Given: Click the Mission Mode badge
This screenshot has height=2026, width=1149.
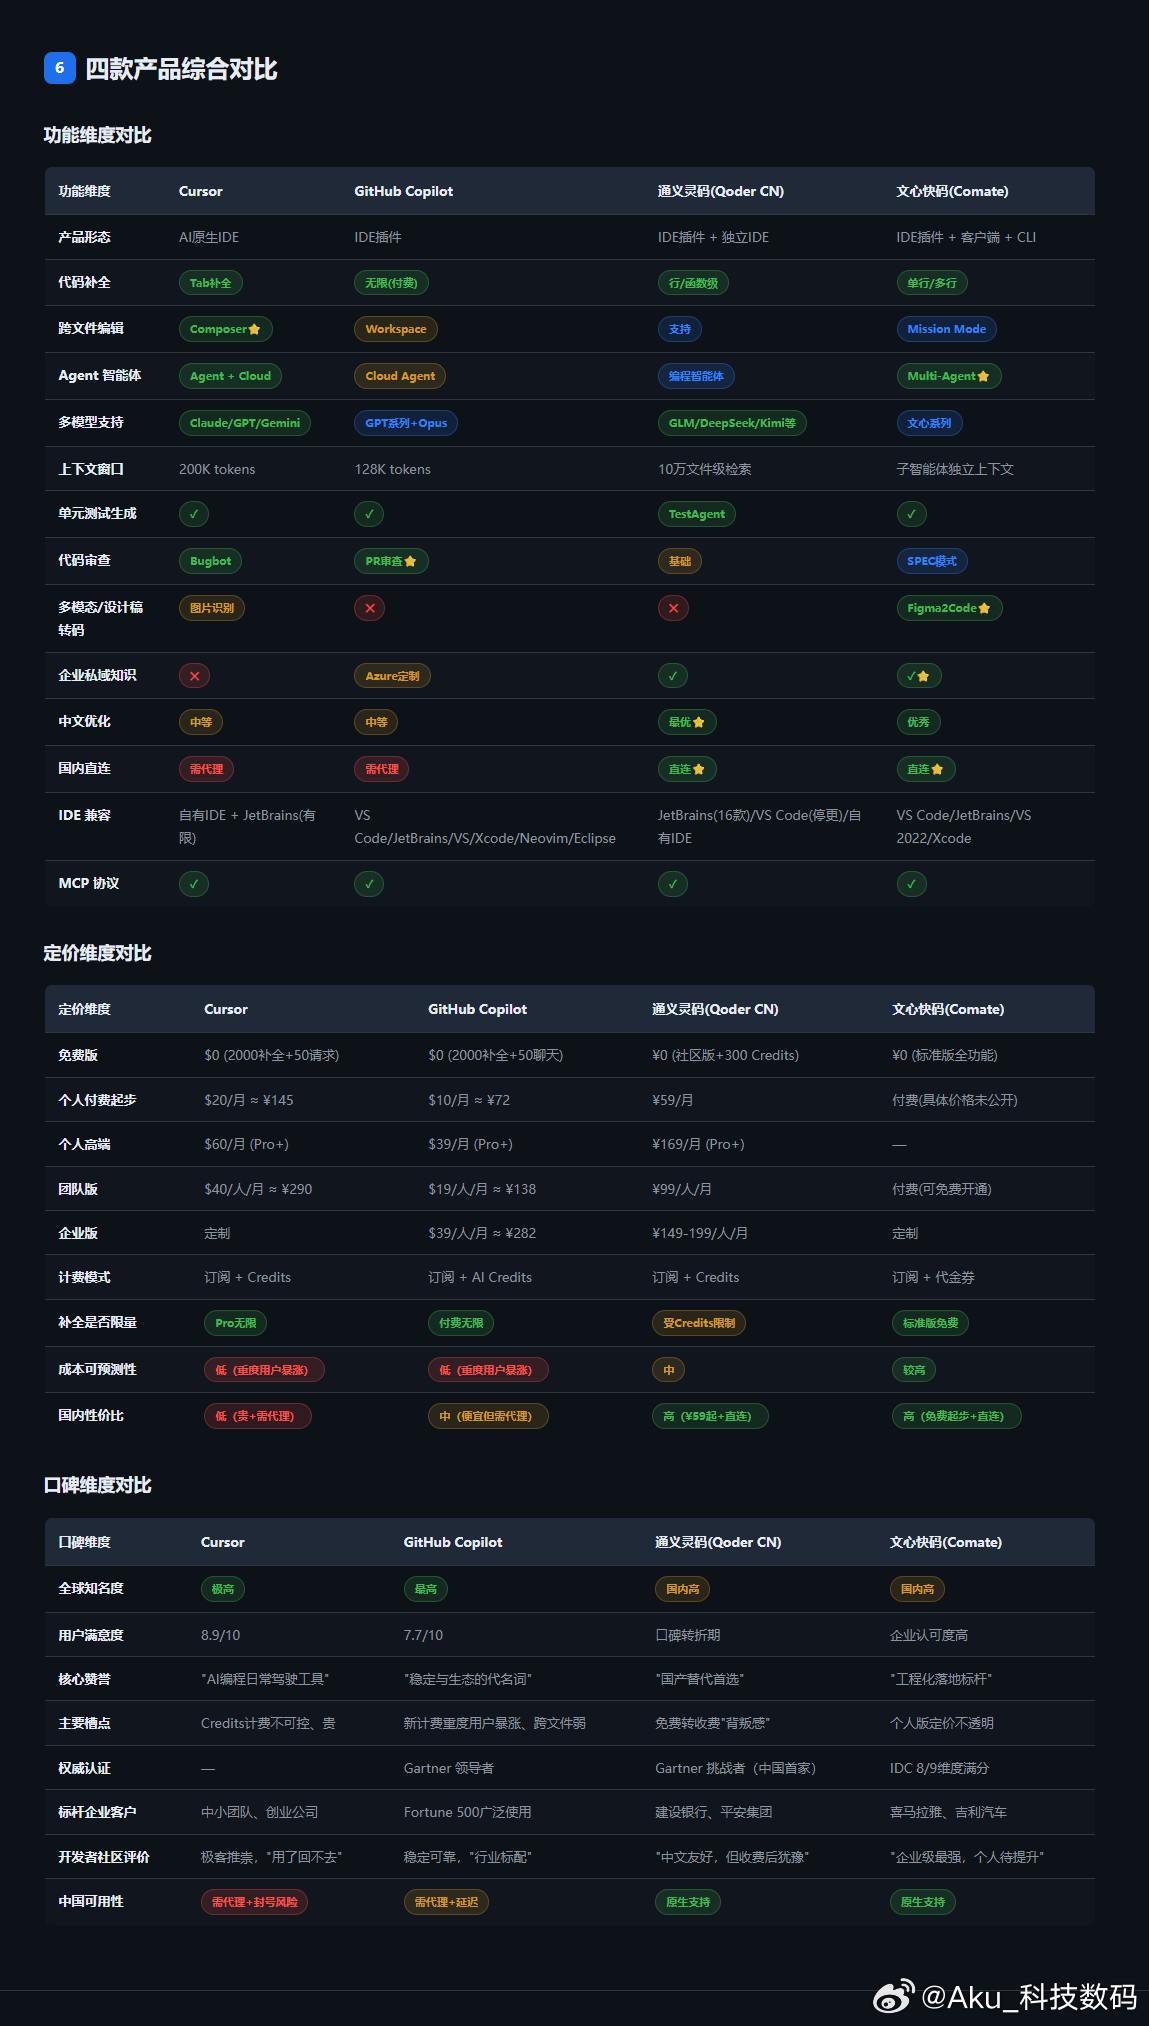Looking at the screenshot, I should (946, 329).
